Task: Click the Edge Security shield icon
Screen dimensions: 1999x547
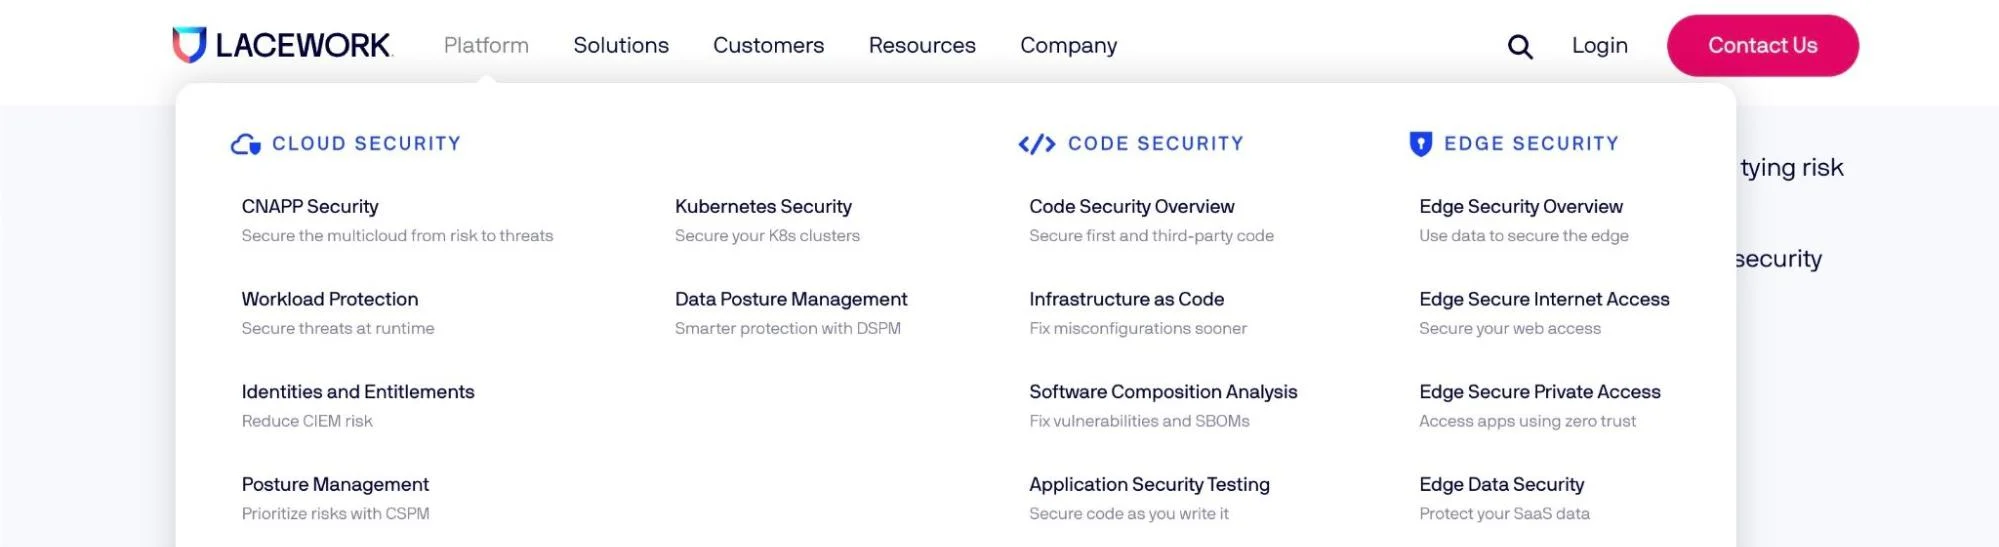Action: coord(1420,144)
